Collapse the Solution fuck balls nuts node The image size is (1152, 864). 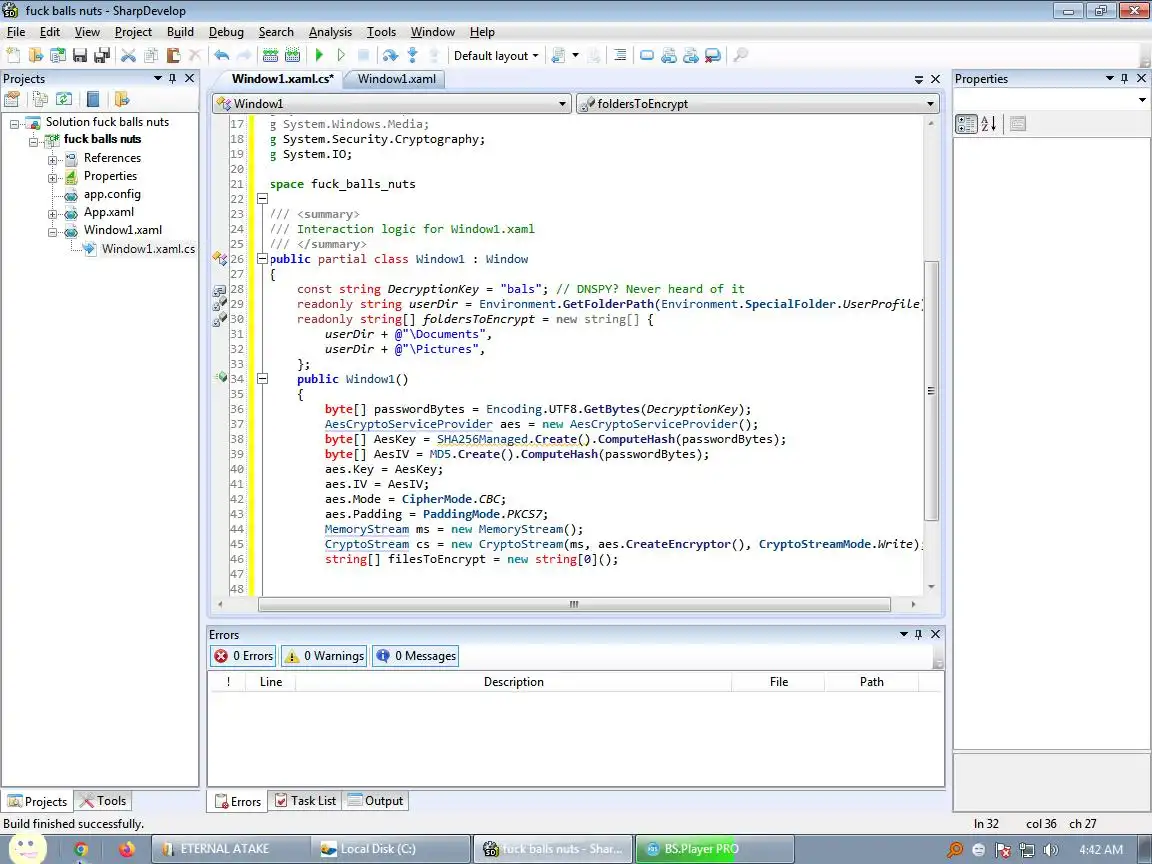[14, 124]
